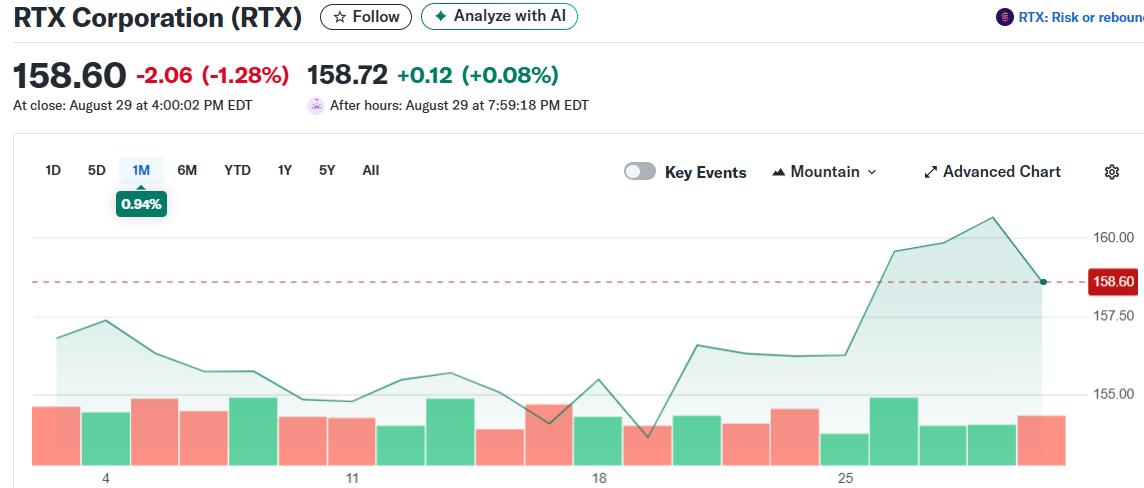Image resolution: width=1144 pixels, height=488 pixels.
Task: Click the +0.12 (+0.08%) after-hours change
Action: coord(478,75)
